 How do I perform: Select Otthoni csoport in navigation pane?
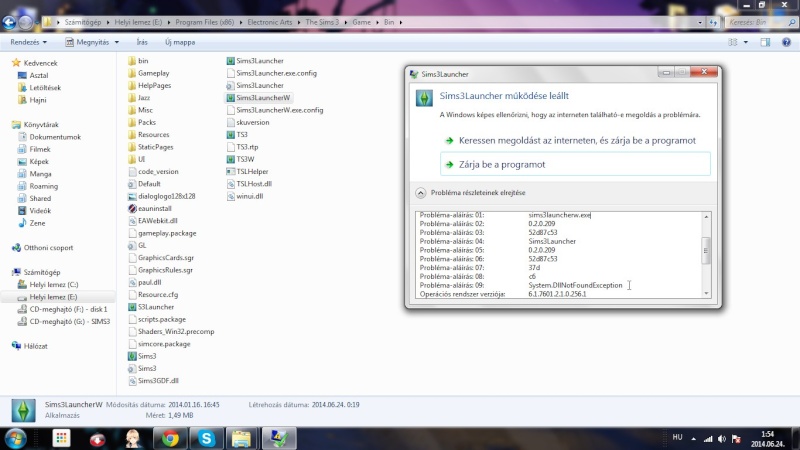pos(43,247)
